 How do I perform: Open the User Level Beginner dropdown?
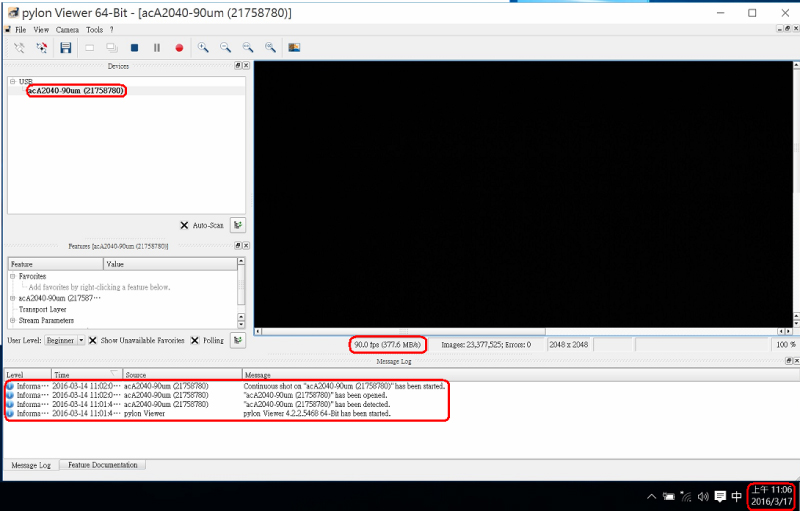click(81, 340)
